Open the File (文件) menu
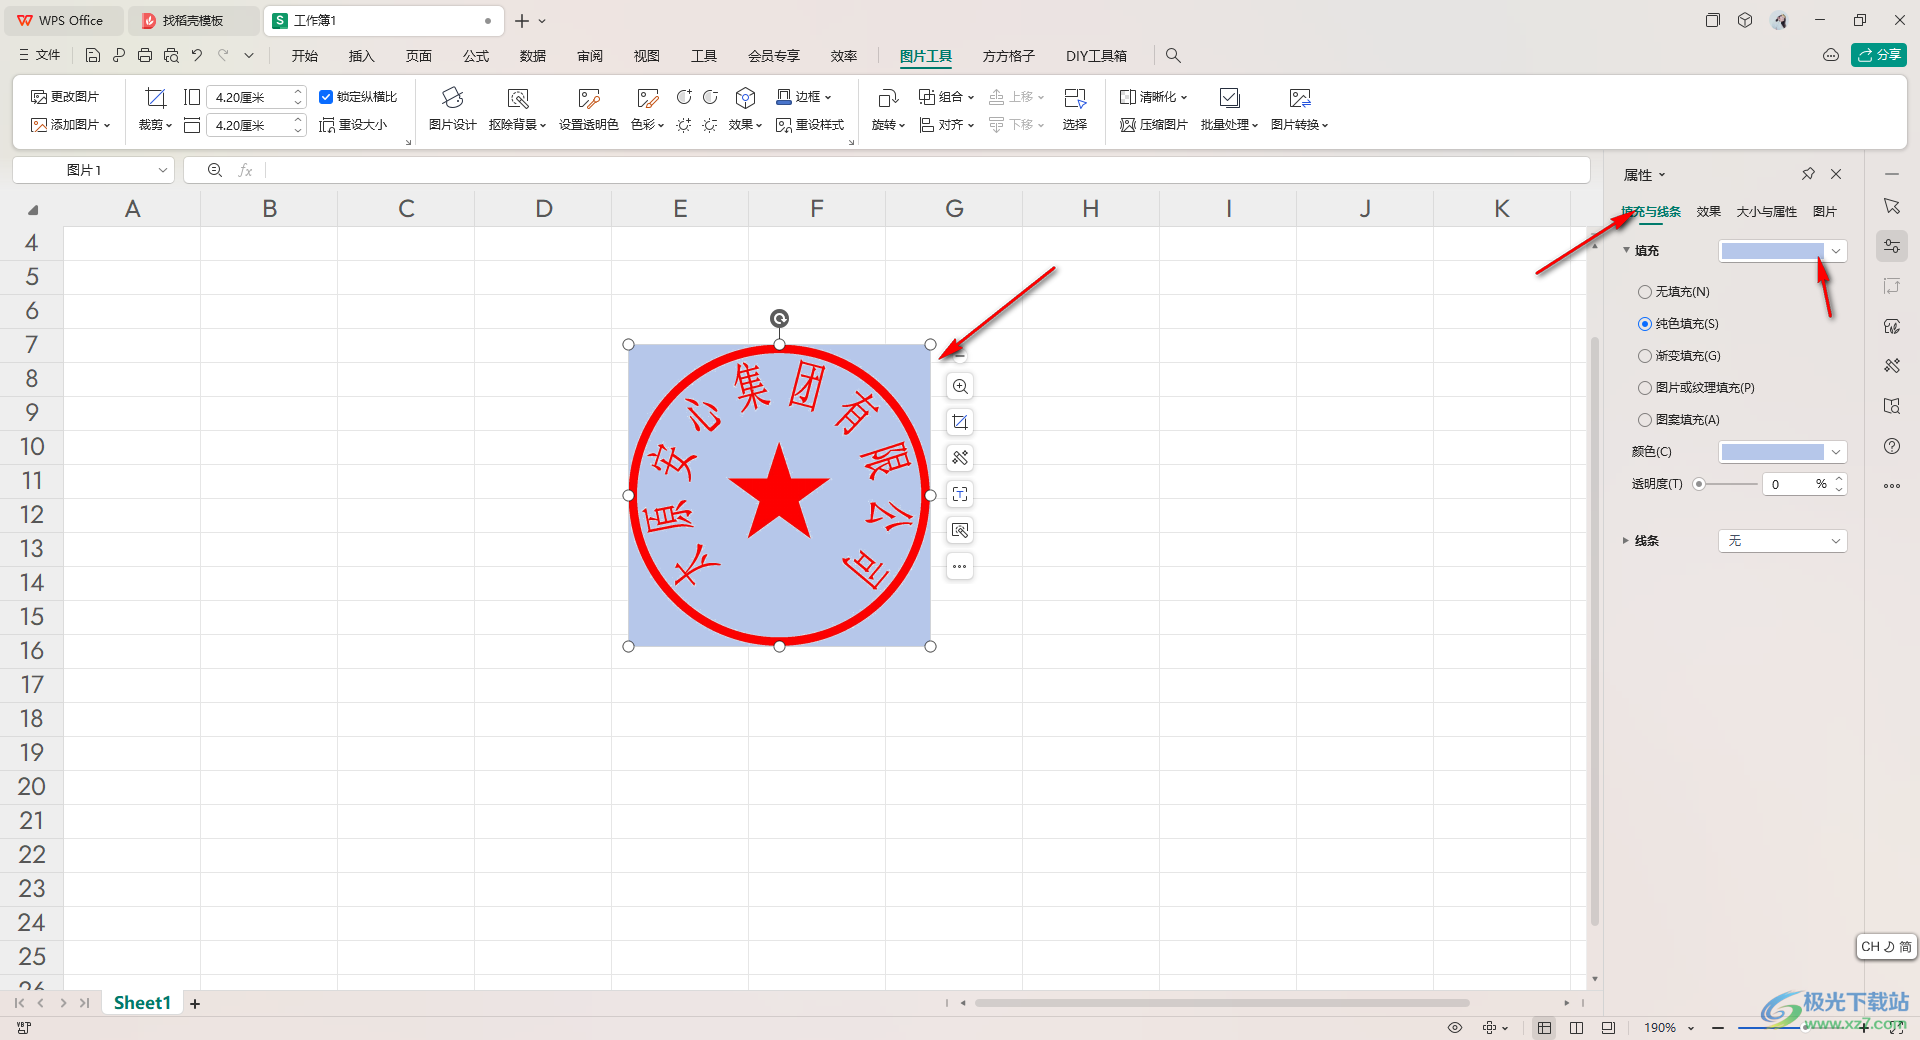1920x1040 pixels. point(40,55)
